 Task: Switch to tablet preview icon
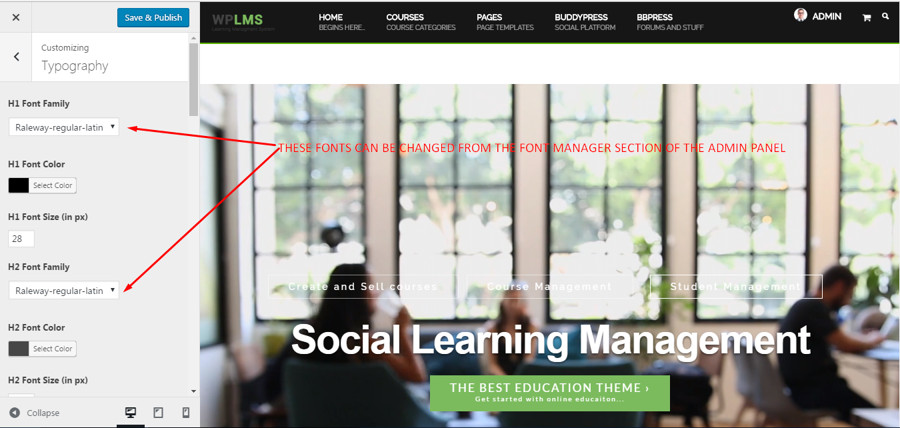pyautogui.click(x=158, y=413)
